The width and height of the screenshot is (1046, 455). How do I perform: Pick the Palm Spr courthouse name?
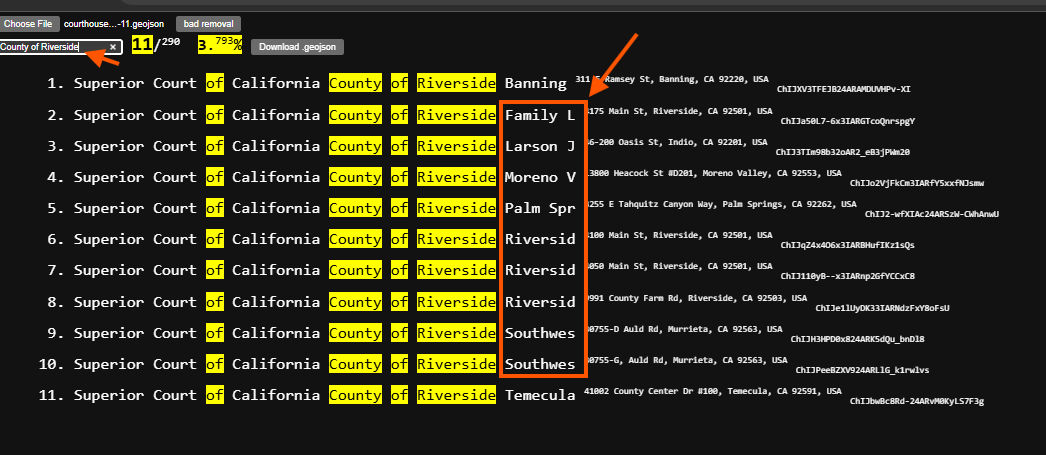(x=539, y=208)
